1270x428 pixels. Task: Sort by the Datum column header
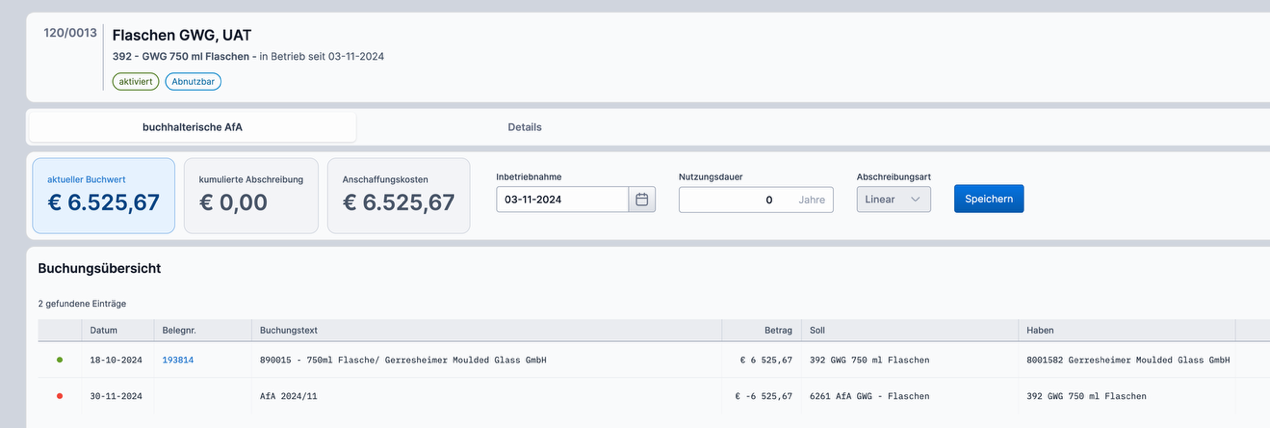pos(104,330)
